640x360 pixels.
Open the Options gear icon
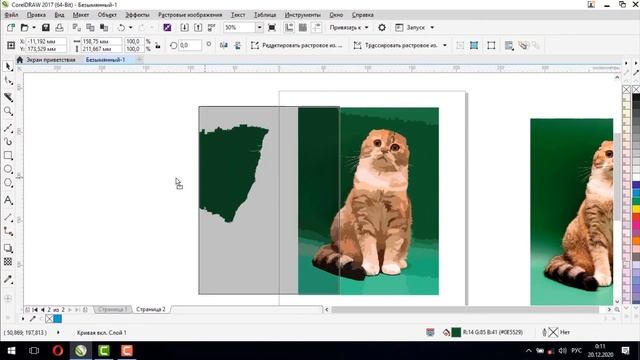(382, 27)
